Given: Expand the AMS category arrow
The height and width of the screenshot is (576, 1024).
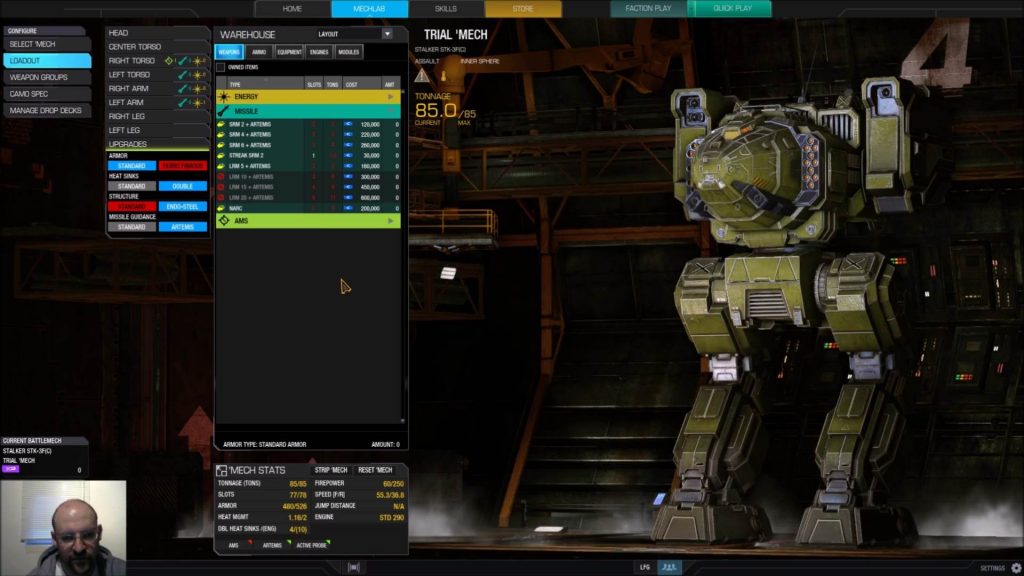Looking at the screenshot, I should tap(391, 221).
